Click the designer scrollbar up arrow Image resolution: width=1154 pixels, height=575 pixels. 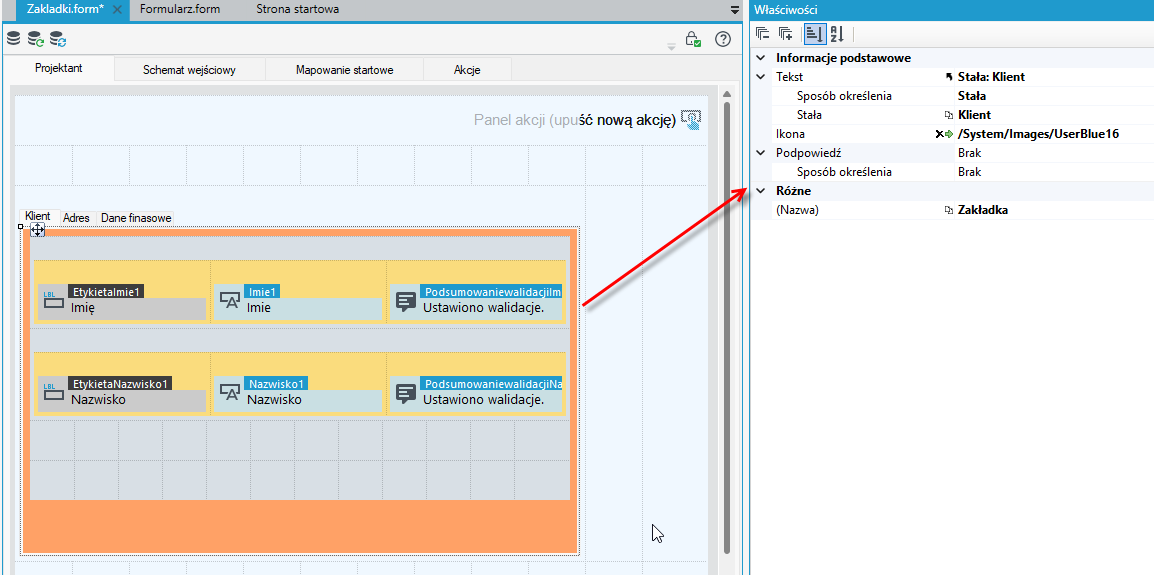pos(727,94)
